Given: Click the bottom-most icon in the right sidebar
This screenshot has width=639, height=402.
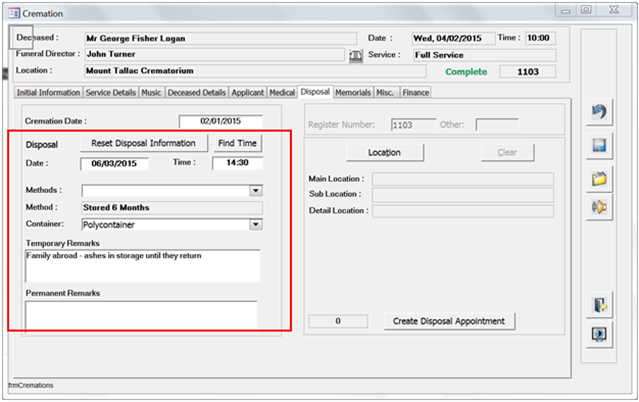Looking at the screenshot, I should [x=600, y=334].
